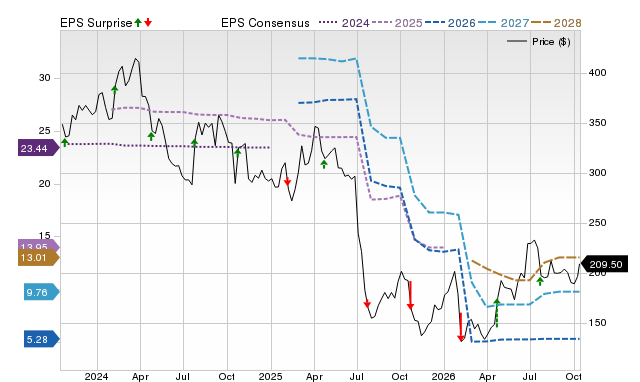Select green surprise arrow in February 2024
The height and width of the screenshot is (382, 640).
(x=115, y=90)
